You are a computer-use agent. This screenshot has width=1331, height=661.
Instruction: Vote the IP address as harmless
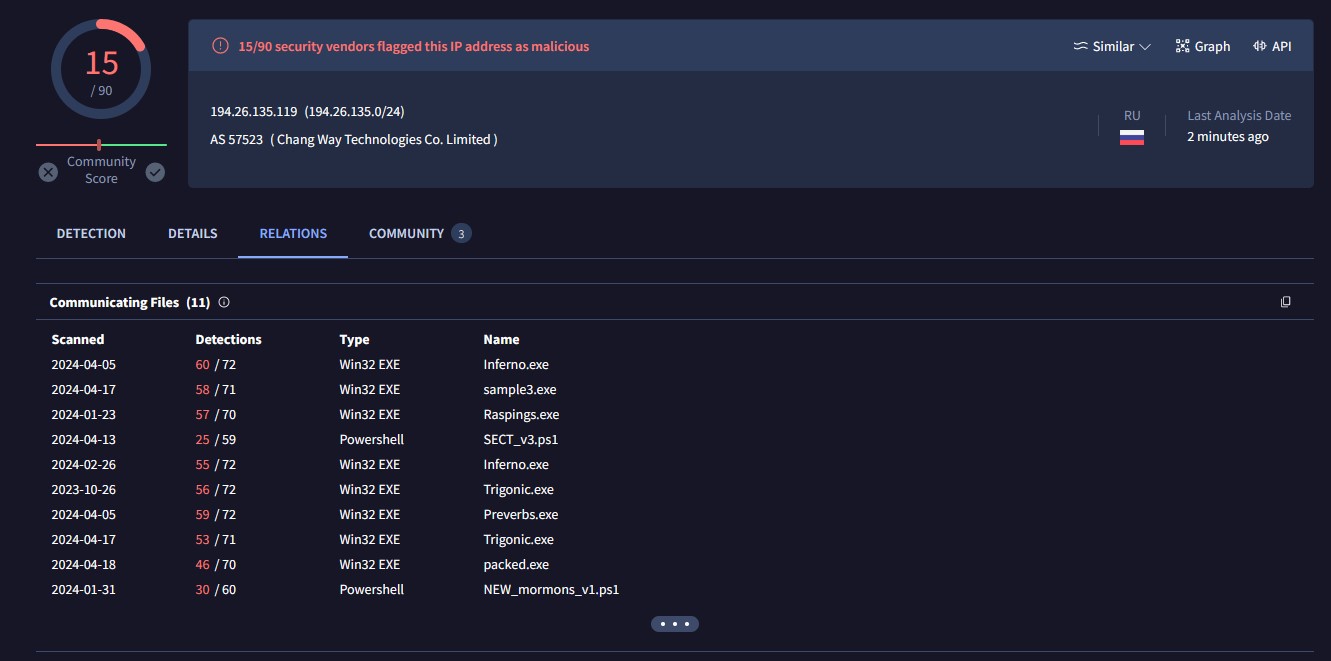[x=155, y=172]
